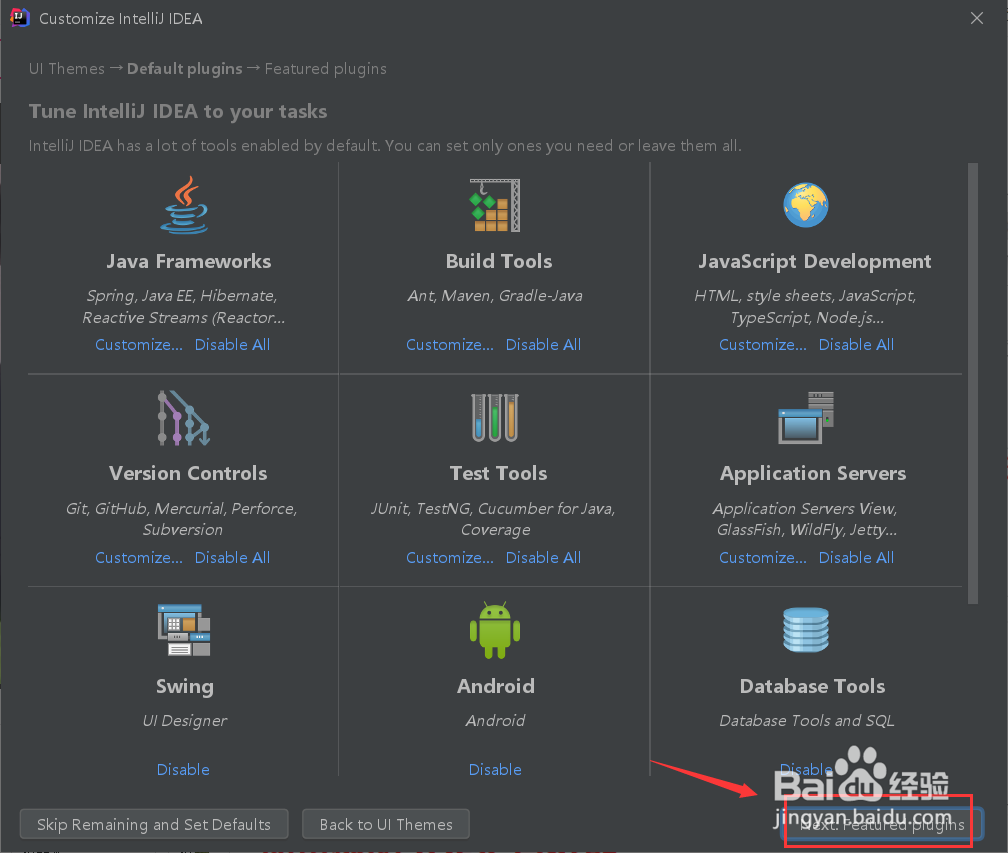Viewport: 1008px width, 853px height.
Task: Select the JavaScript Development heading
Action: pos(814,262)
